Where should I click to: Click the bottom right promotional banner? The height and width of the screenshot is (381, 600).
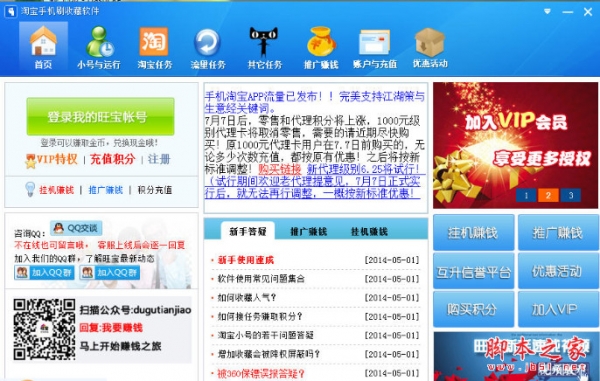click(x=515, y=356)
